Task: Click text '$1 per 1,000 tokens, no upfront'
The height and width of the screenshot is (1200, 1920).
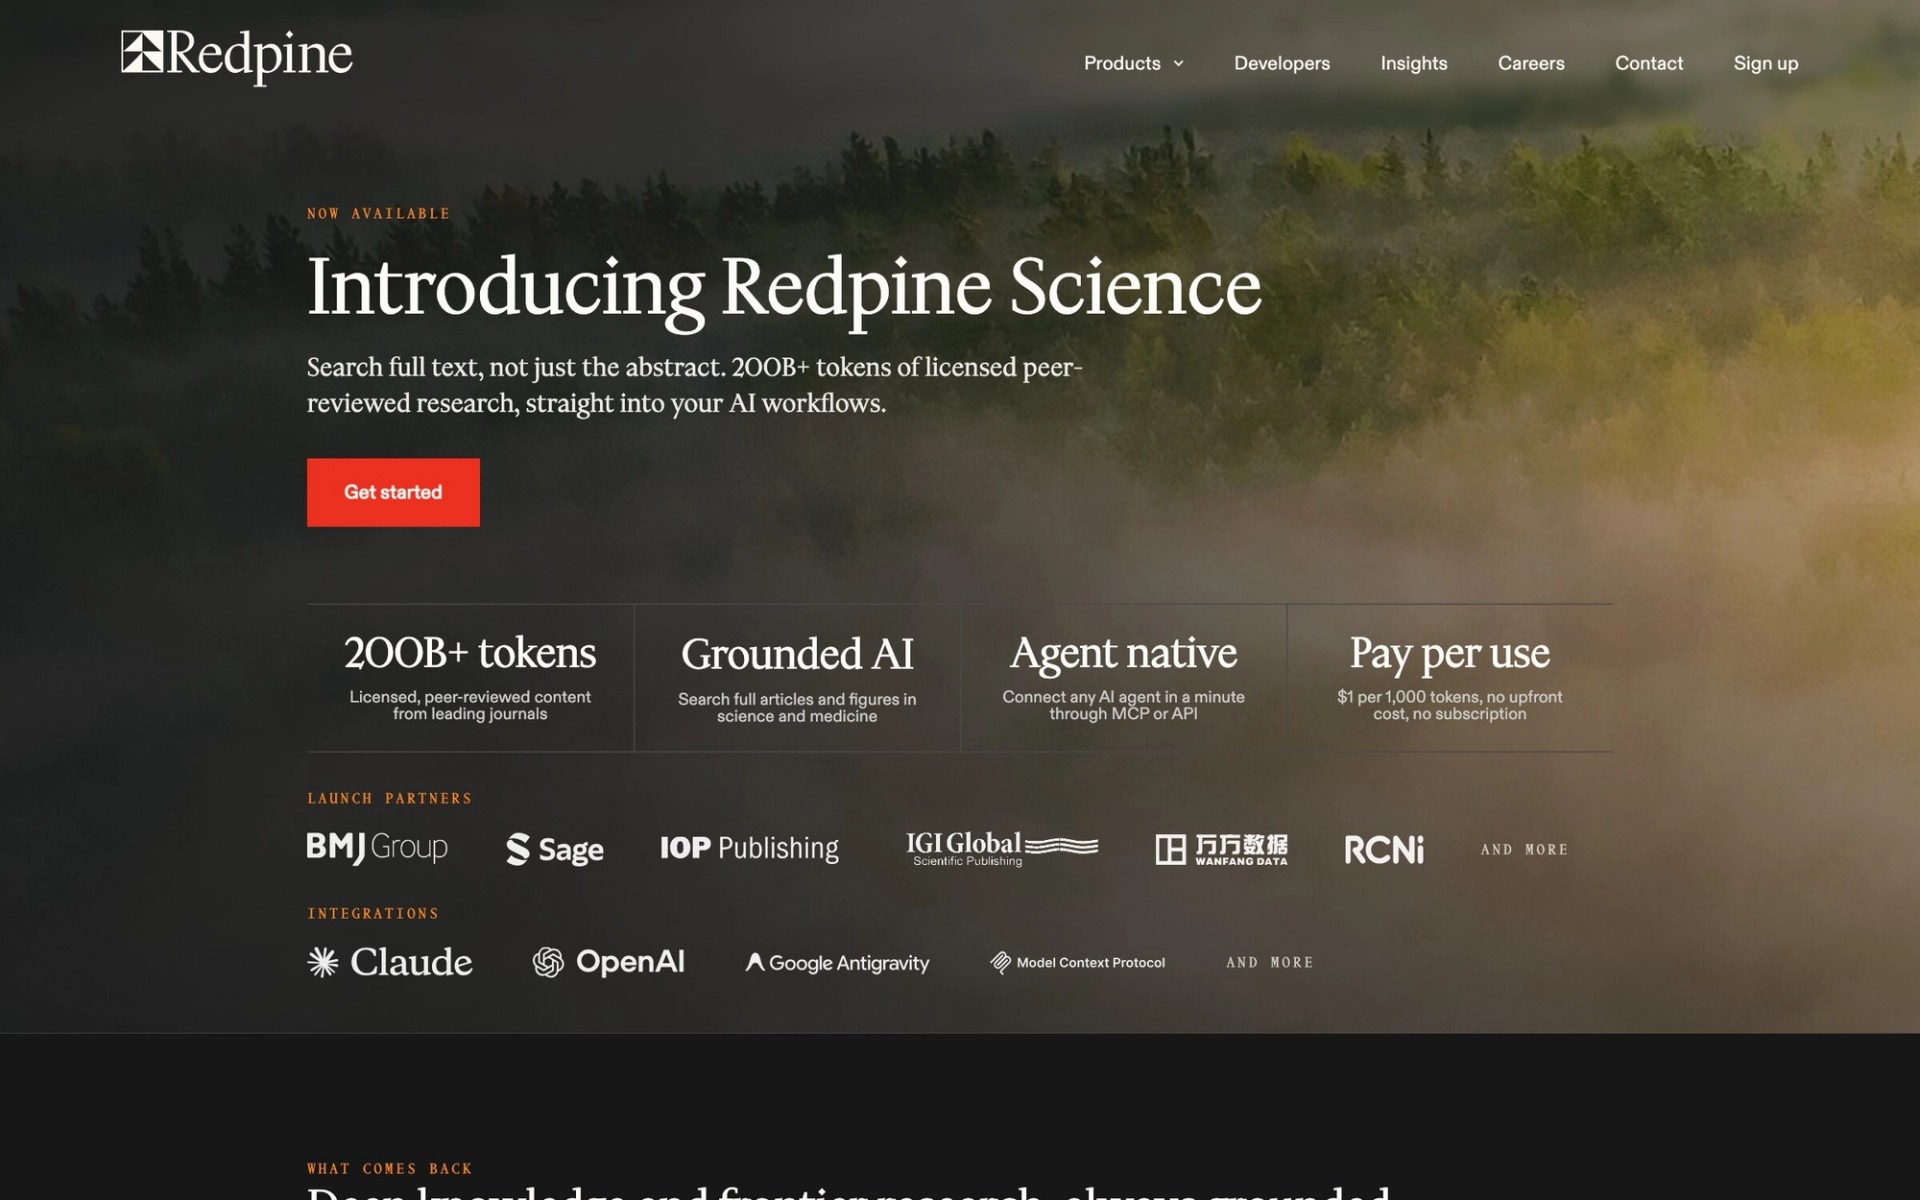Action: (1449, 697)
